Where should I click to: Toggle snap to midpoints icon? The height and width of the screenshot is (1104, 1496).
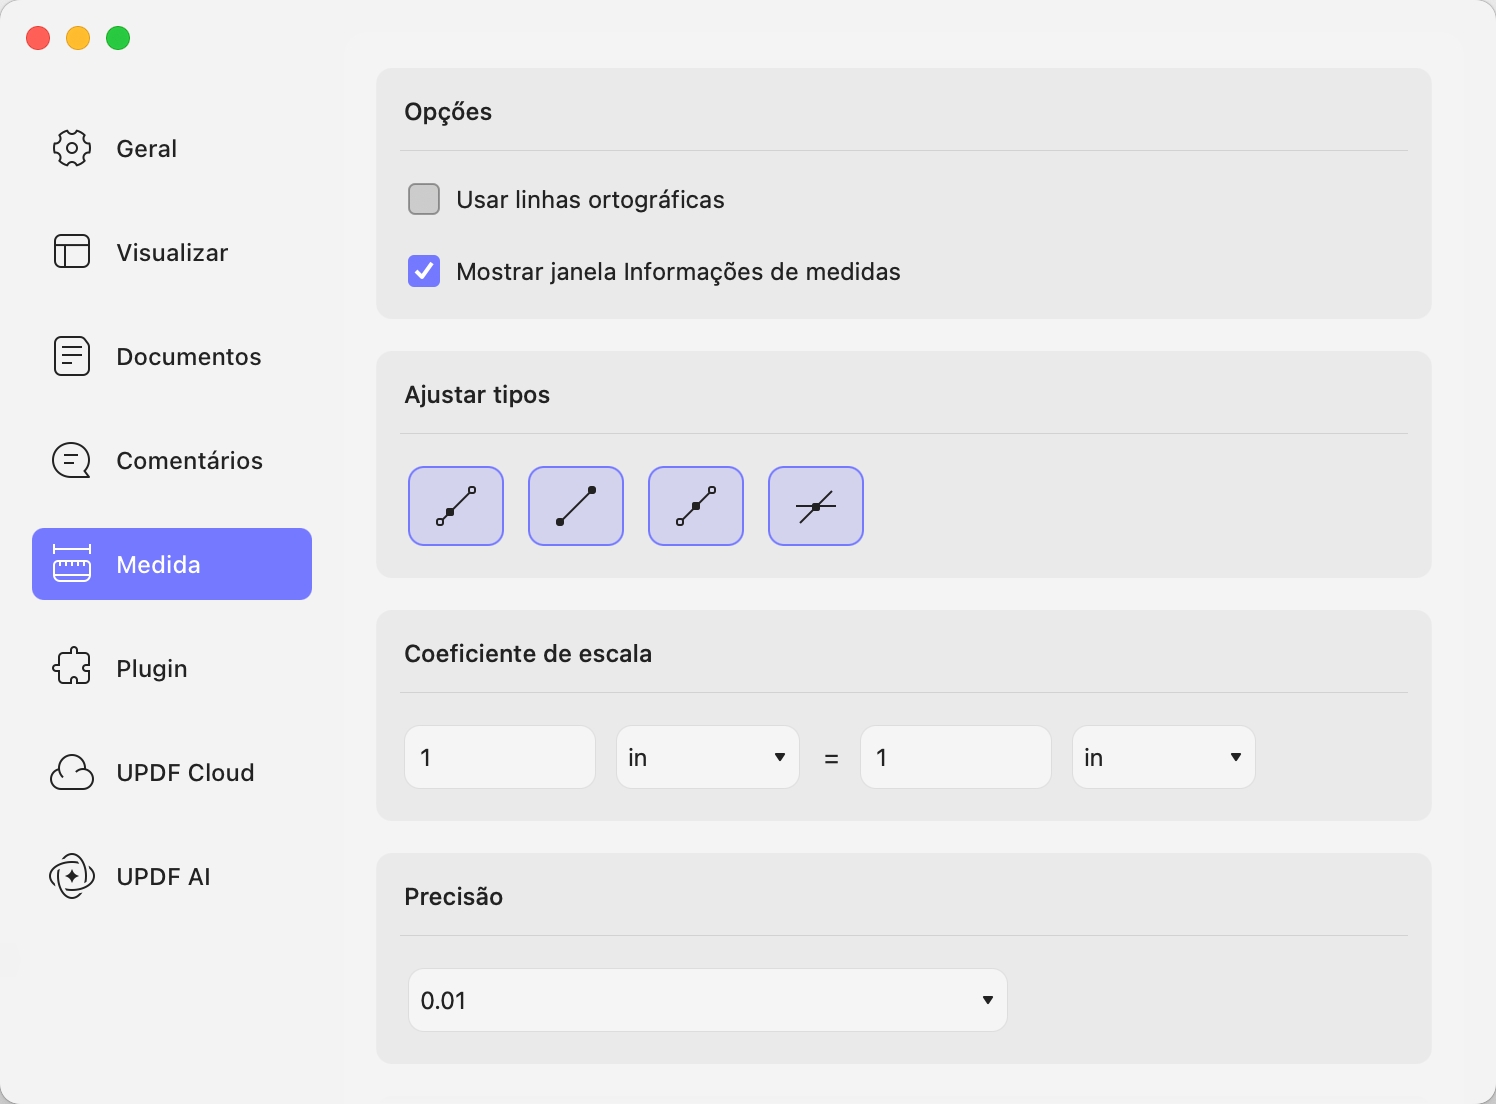click(x=696, y=506)
